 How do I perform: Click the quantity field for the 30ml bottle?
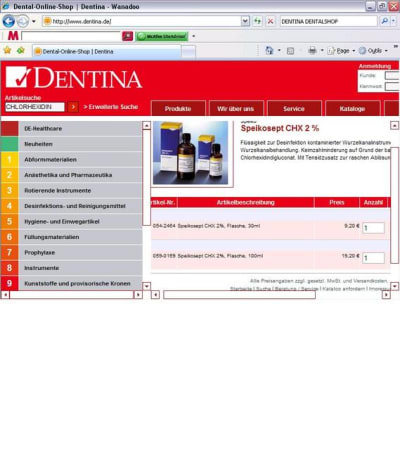pyautogui.click(x=373, y=228)
